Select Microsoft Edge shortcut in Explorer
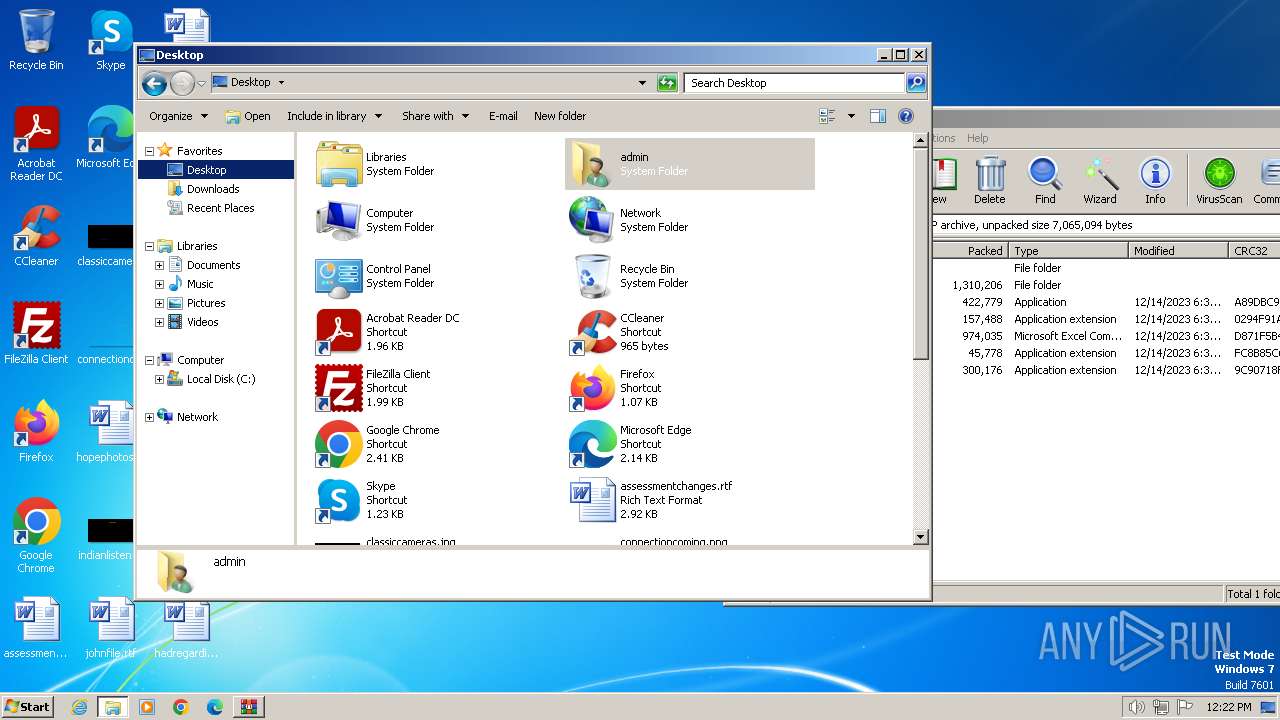This screenshot has height=720, width=1280. pyautogui.click(x=593, y=444)
